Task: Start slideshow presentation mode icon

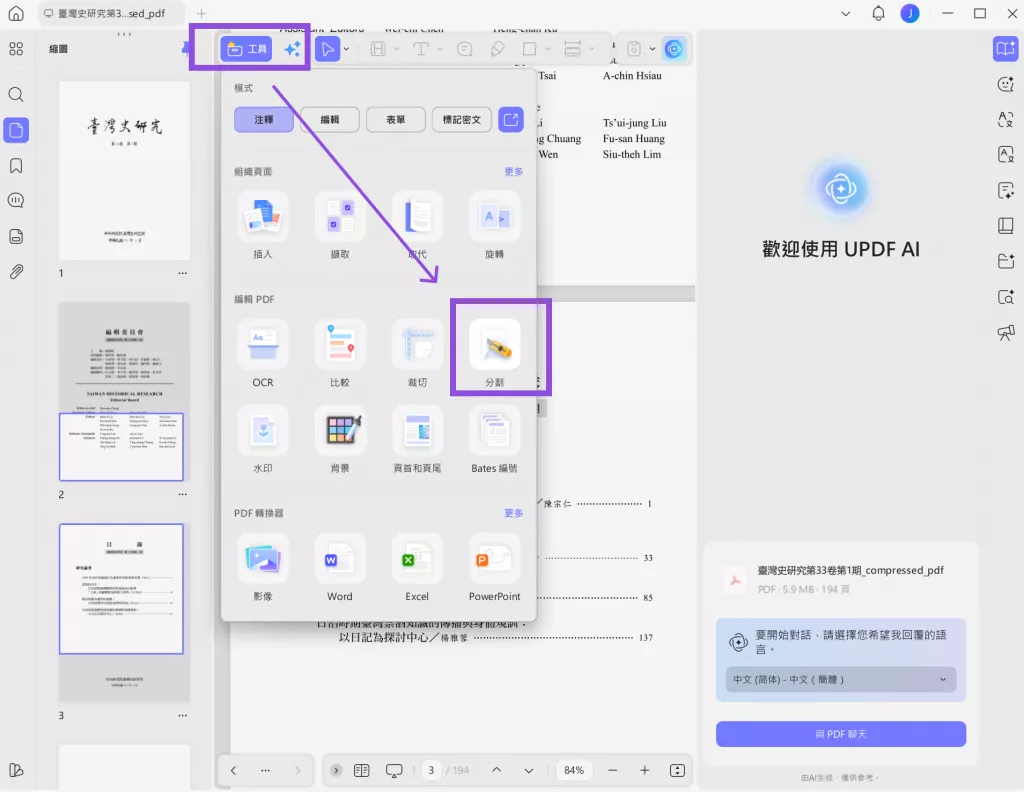Action: click(x=394, y=770)
